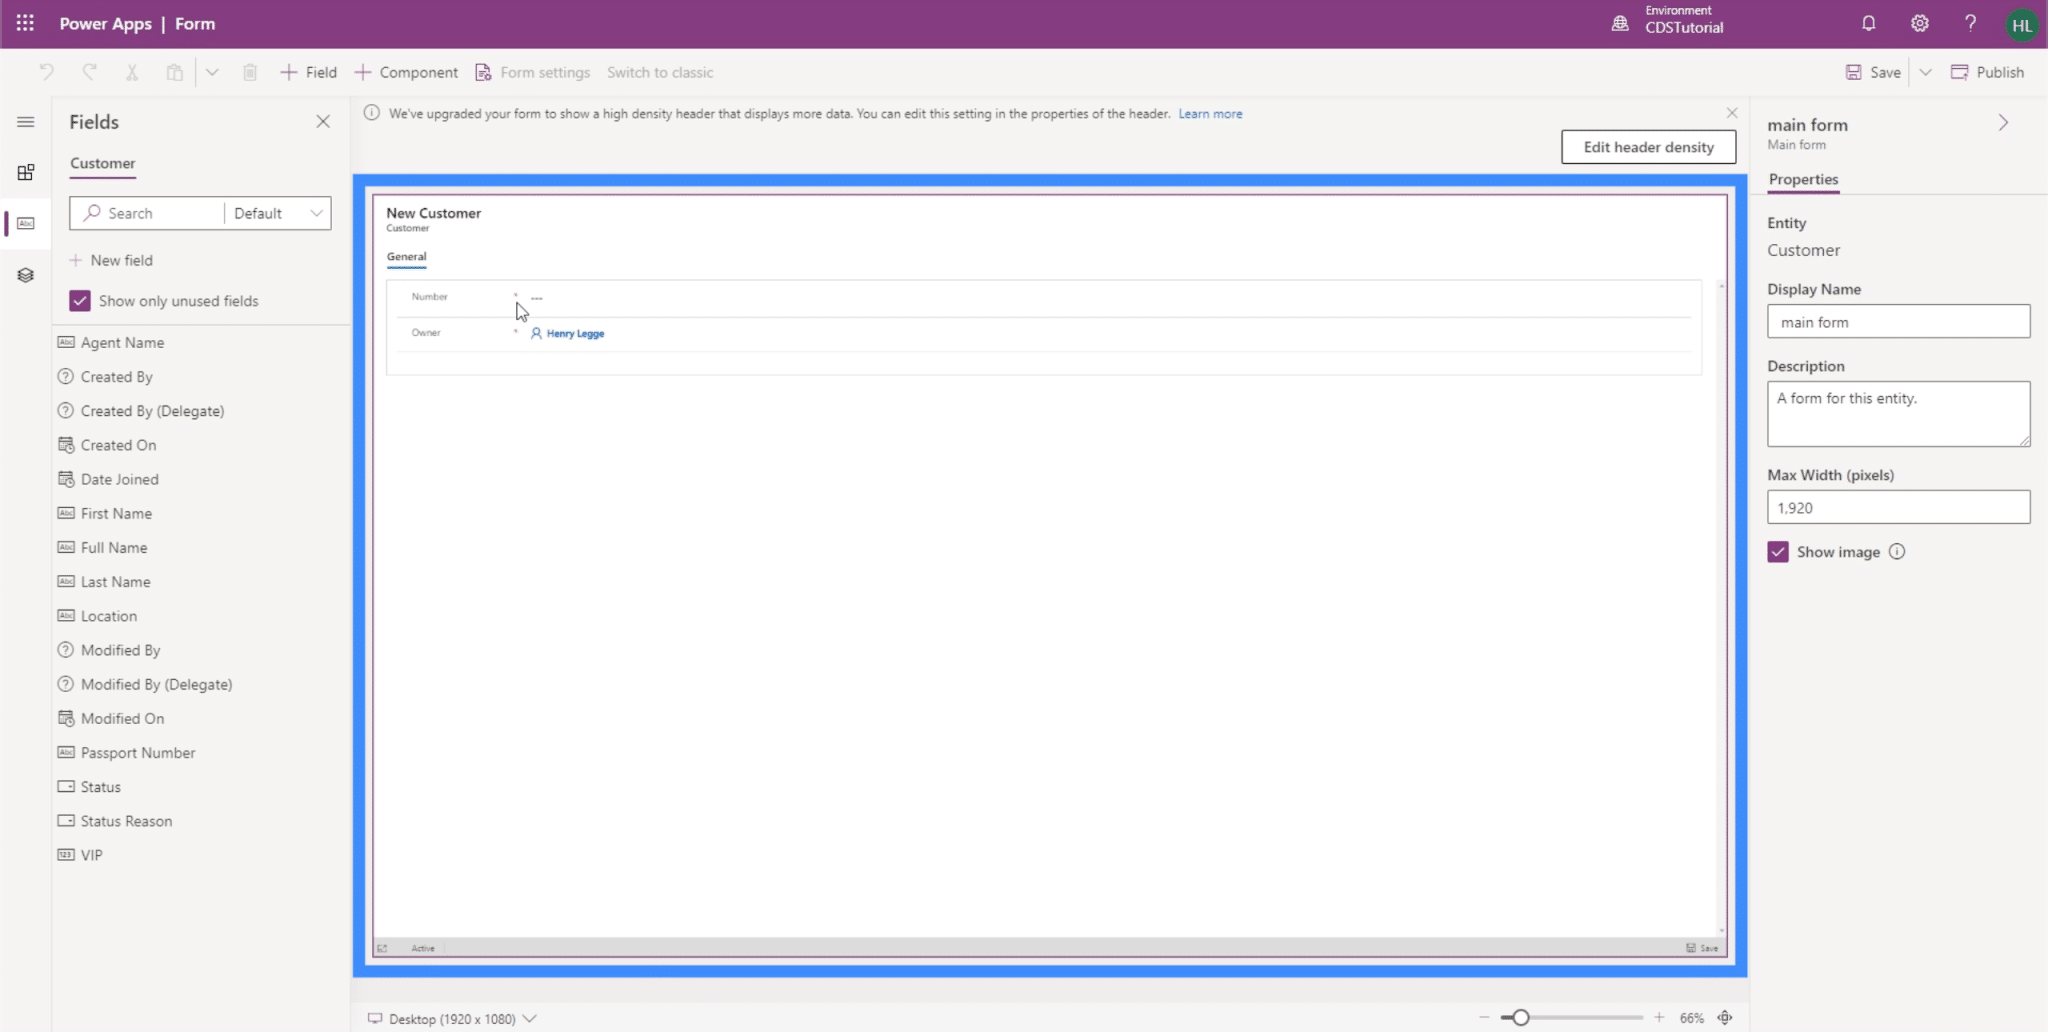Click the Delete trash icon
Image resolution: width=2048 pixels, height=1032 pixels.
pyautogui.click(x=250, y=72)
